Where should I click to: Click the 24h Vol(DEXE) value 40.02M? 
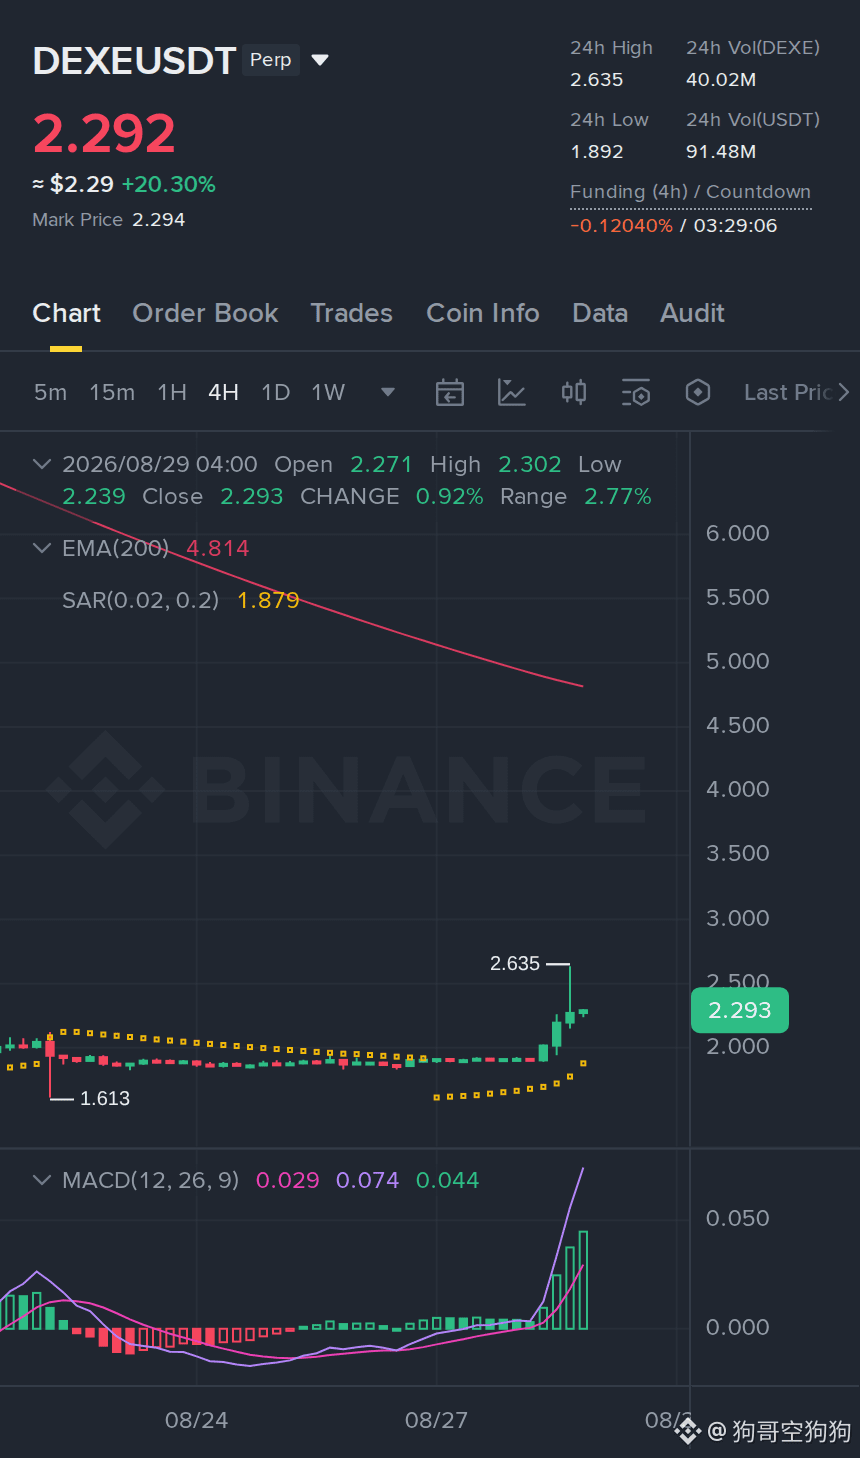721,80
